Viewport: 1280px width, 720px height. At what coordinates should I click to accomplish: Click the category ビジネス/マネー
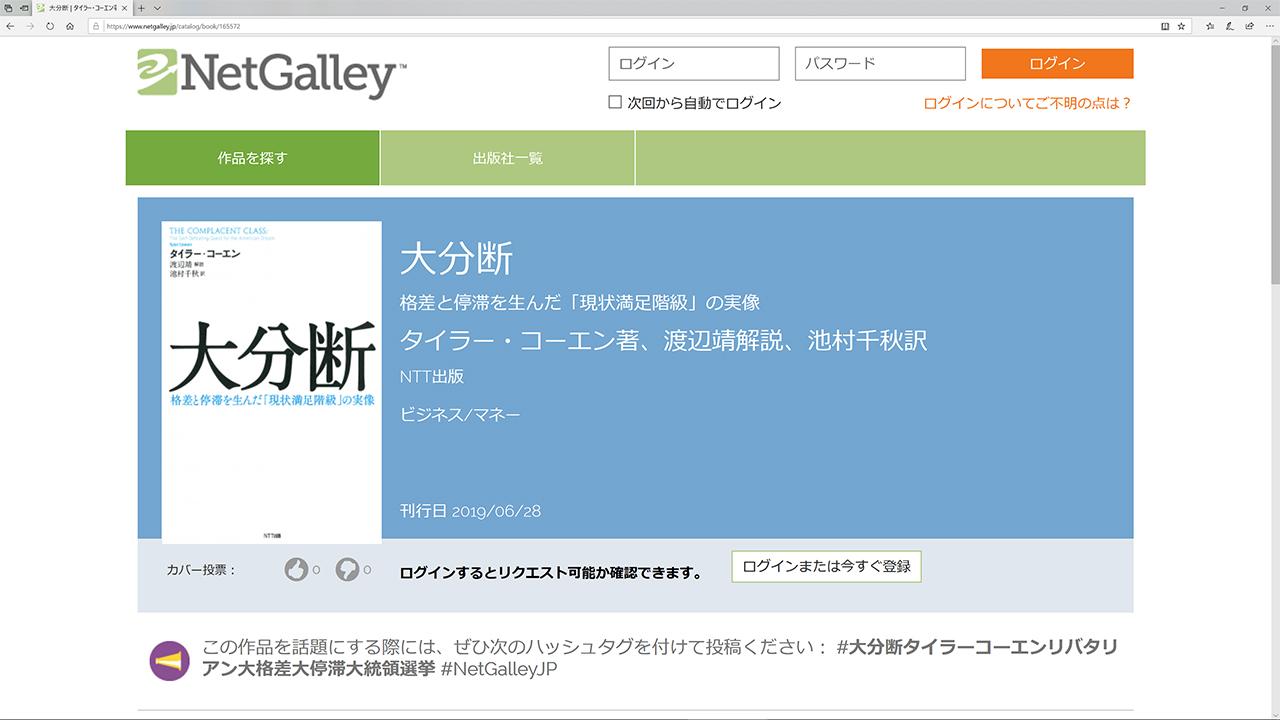(x=460, y=414)
